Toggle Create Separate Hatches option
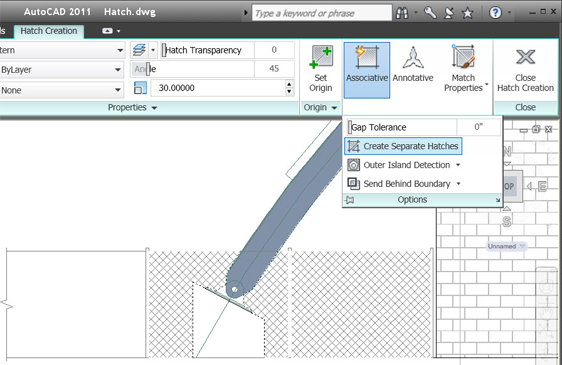The height and width of the screenshot is (365, 562). 403,146
